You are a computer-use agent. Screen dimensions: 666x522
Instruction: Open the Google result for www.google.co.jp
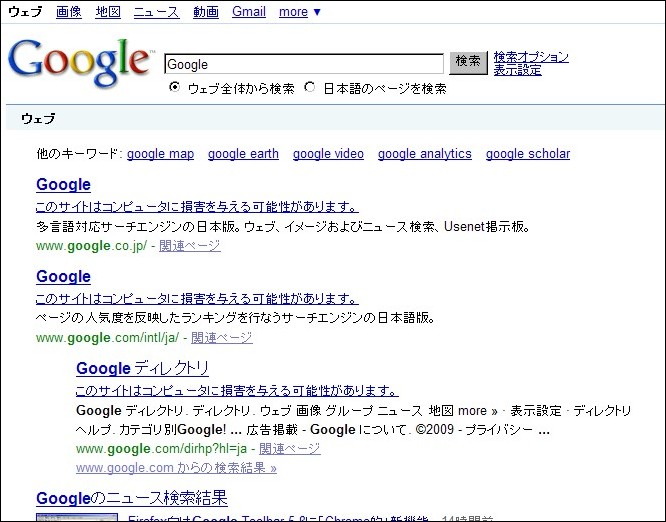tap(63, 185)
